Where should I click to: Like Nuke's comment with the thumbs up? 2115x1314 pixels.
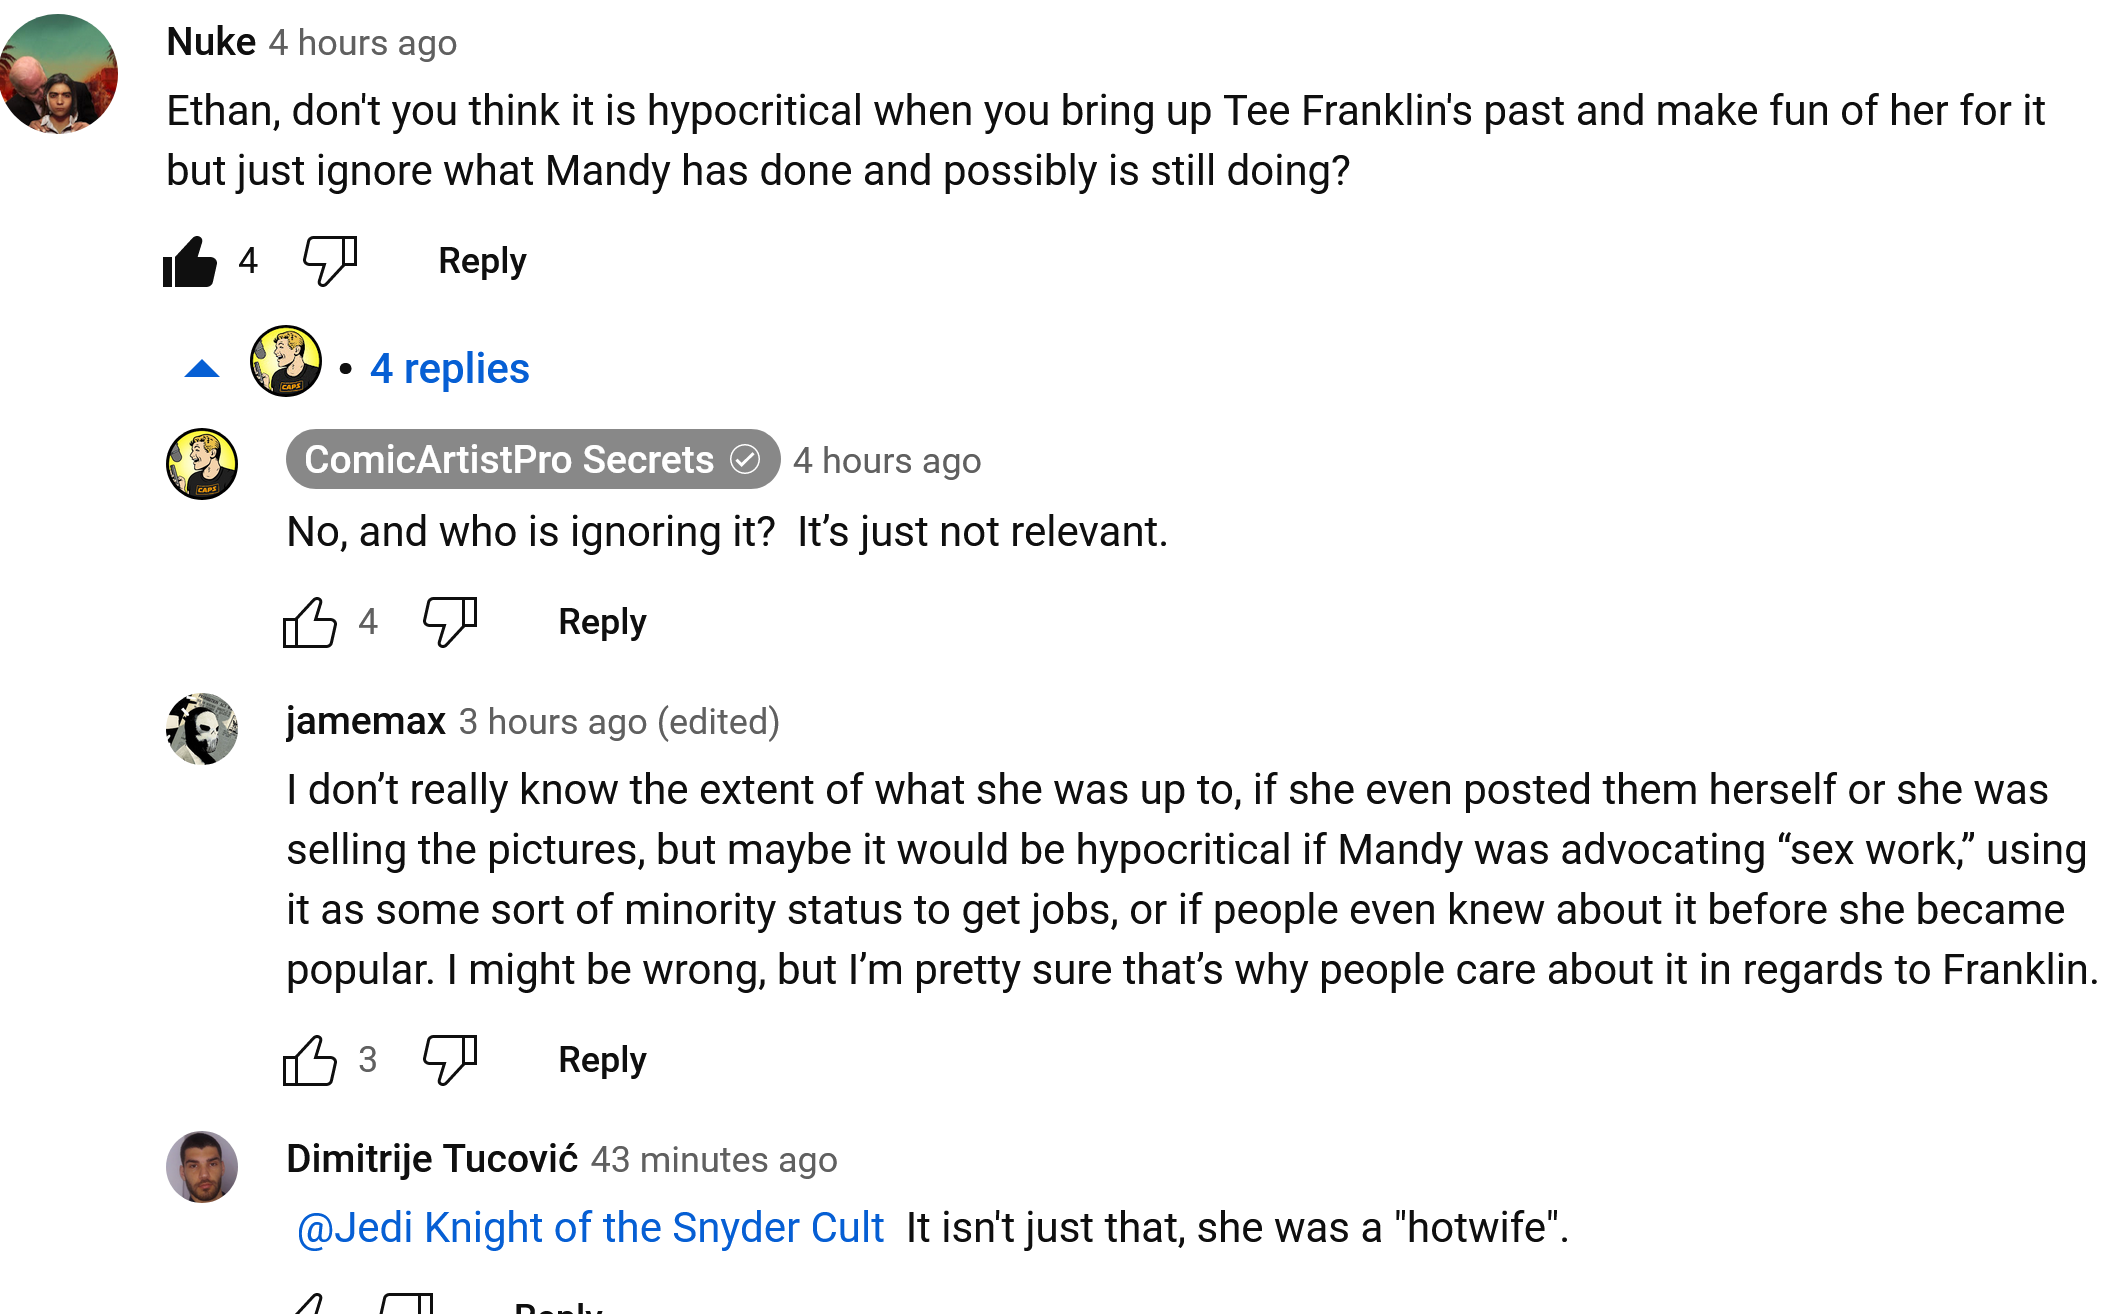click(190, 262)
